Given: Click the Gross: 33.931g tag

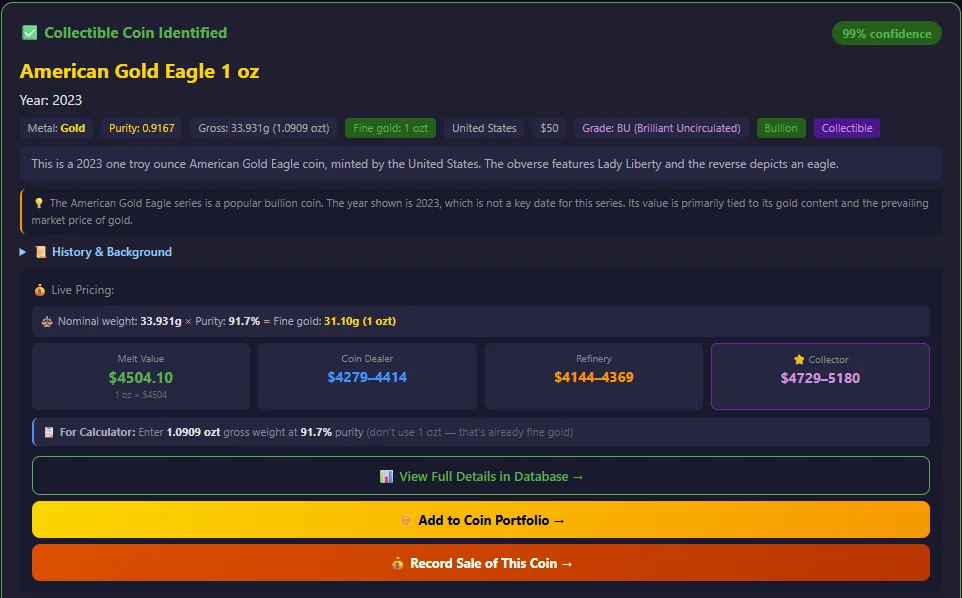Looking at the screenshot, I should coord(264,128).
